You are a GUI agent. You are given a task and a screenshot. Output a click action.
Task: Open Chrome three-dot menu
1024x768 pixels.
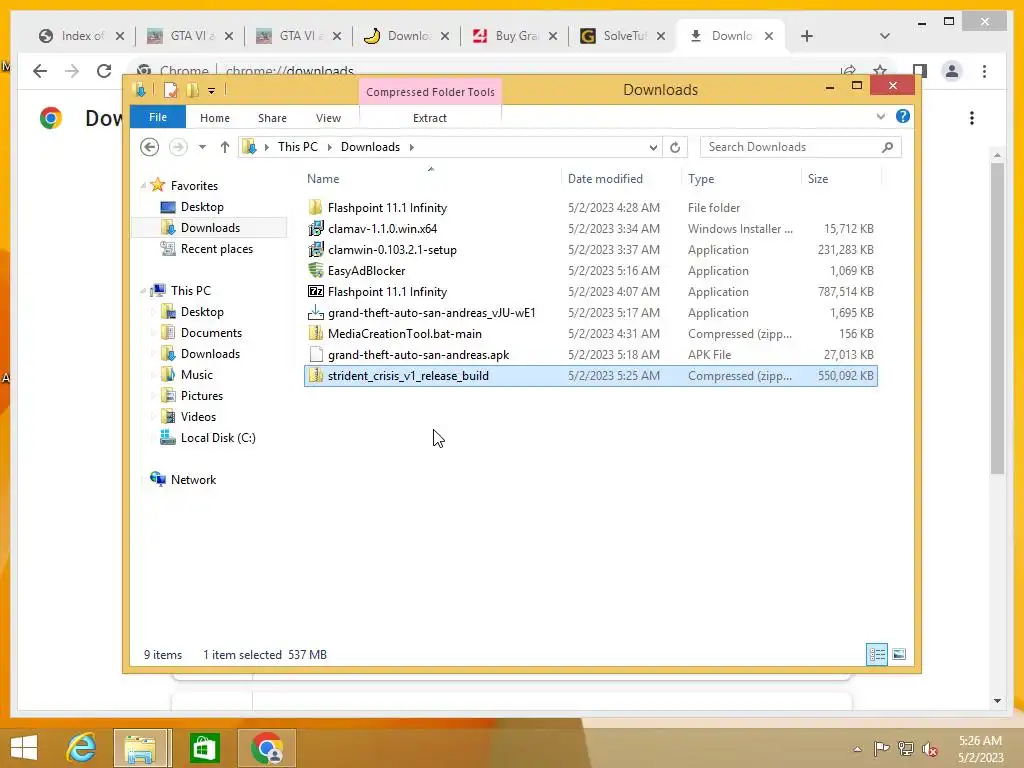pos(984,71)
